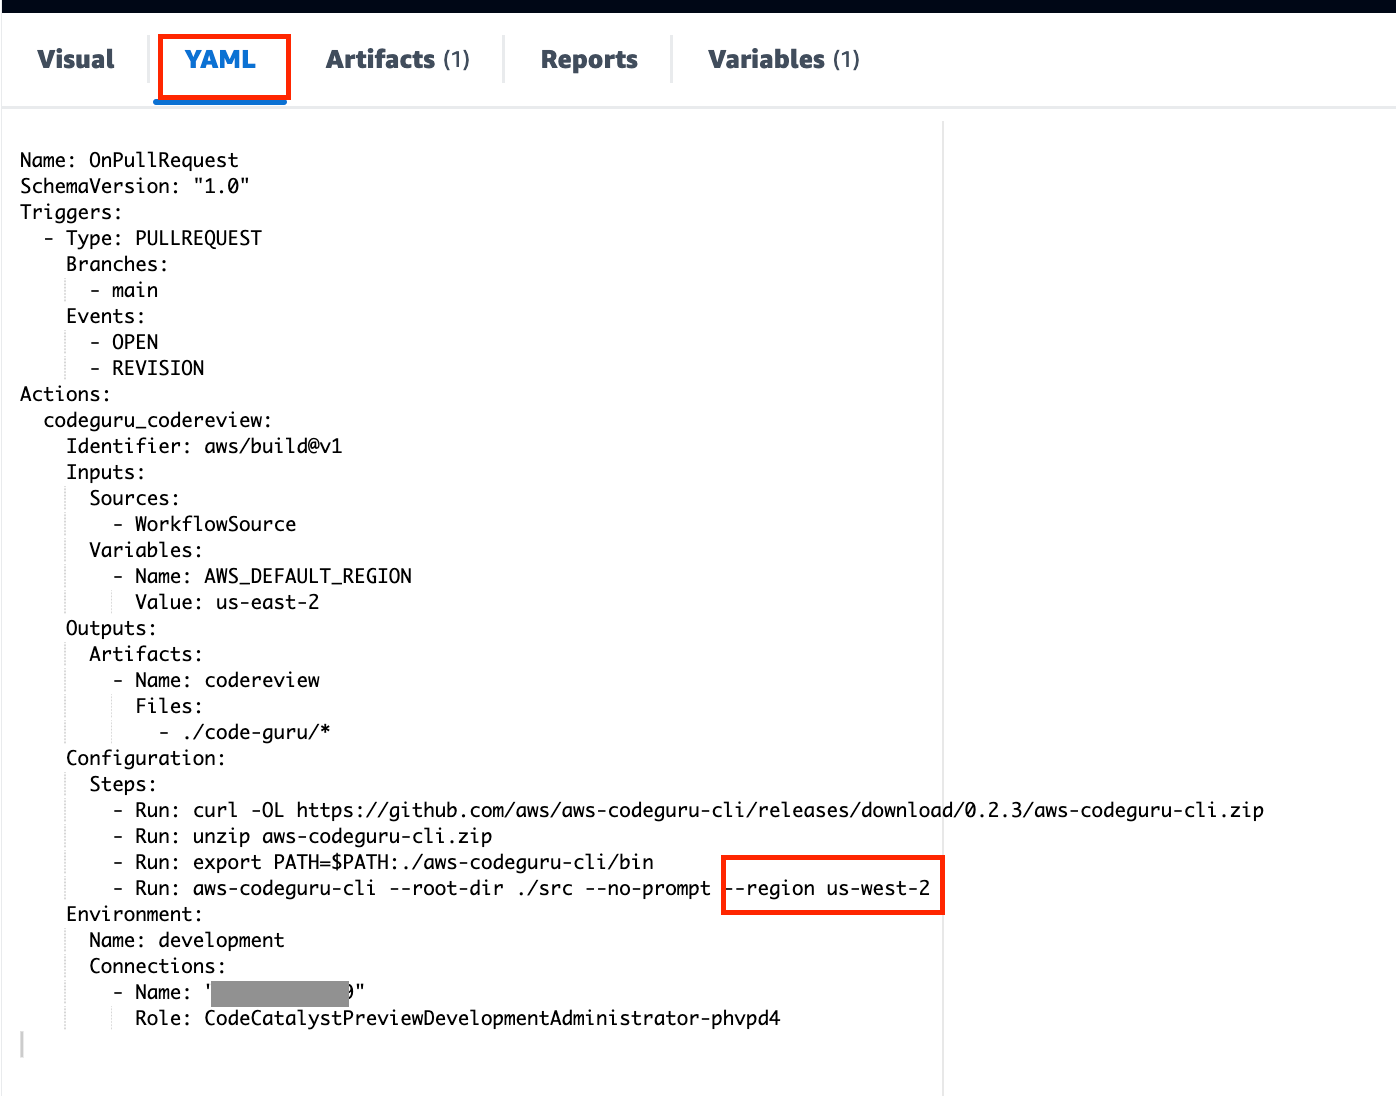1396x1096 pixels.
Task: Click the "Value: us-east-2" line
Action: [227, 602]
